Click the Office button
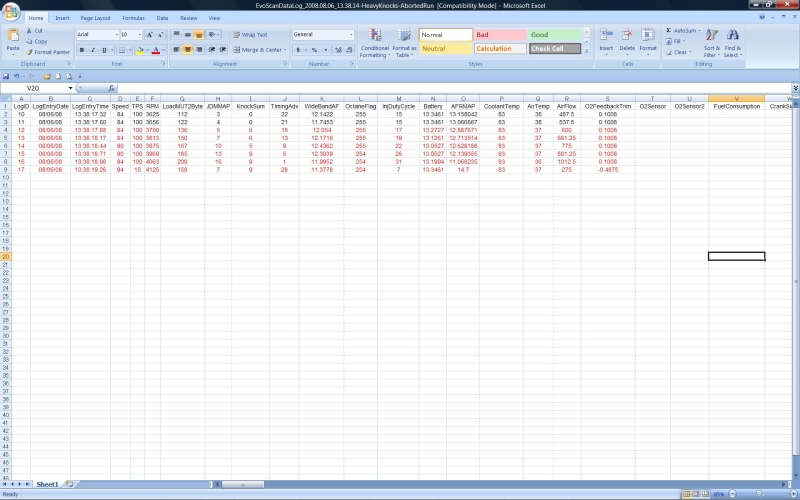 pyautogui.click(x=10, y=11)
